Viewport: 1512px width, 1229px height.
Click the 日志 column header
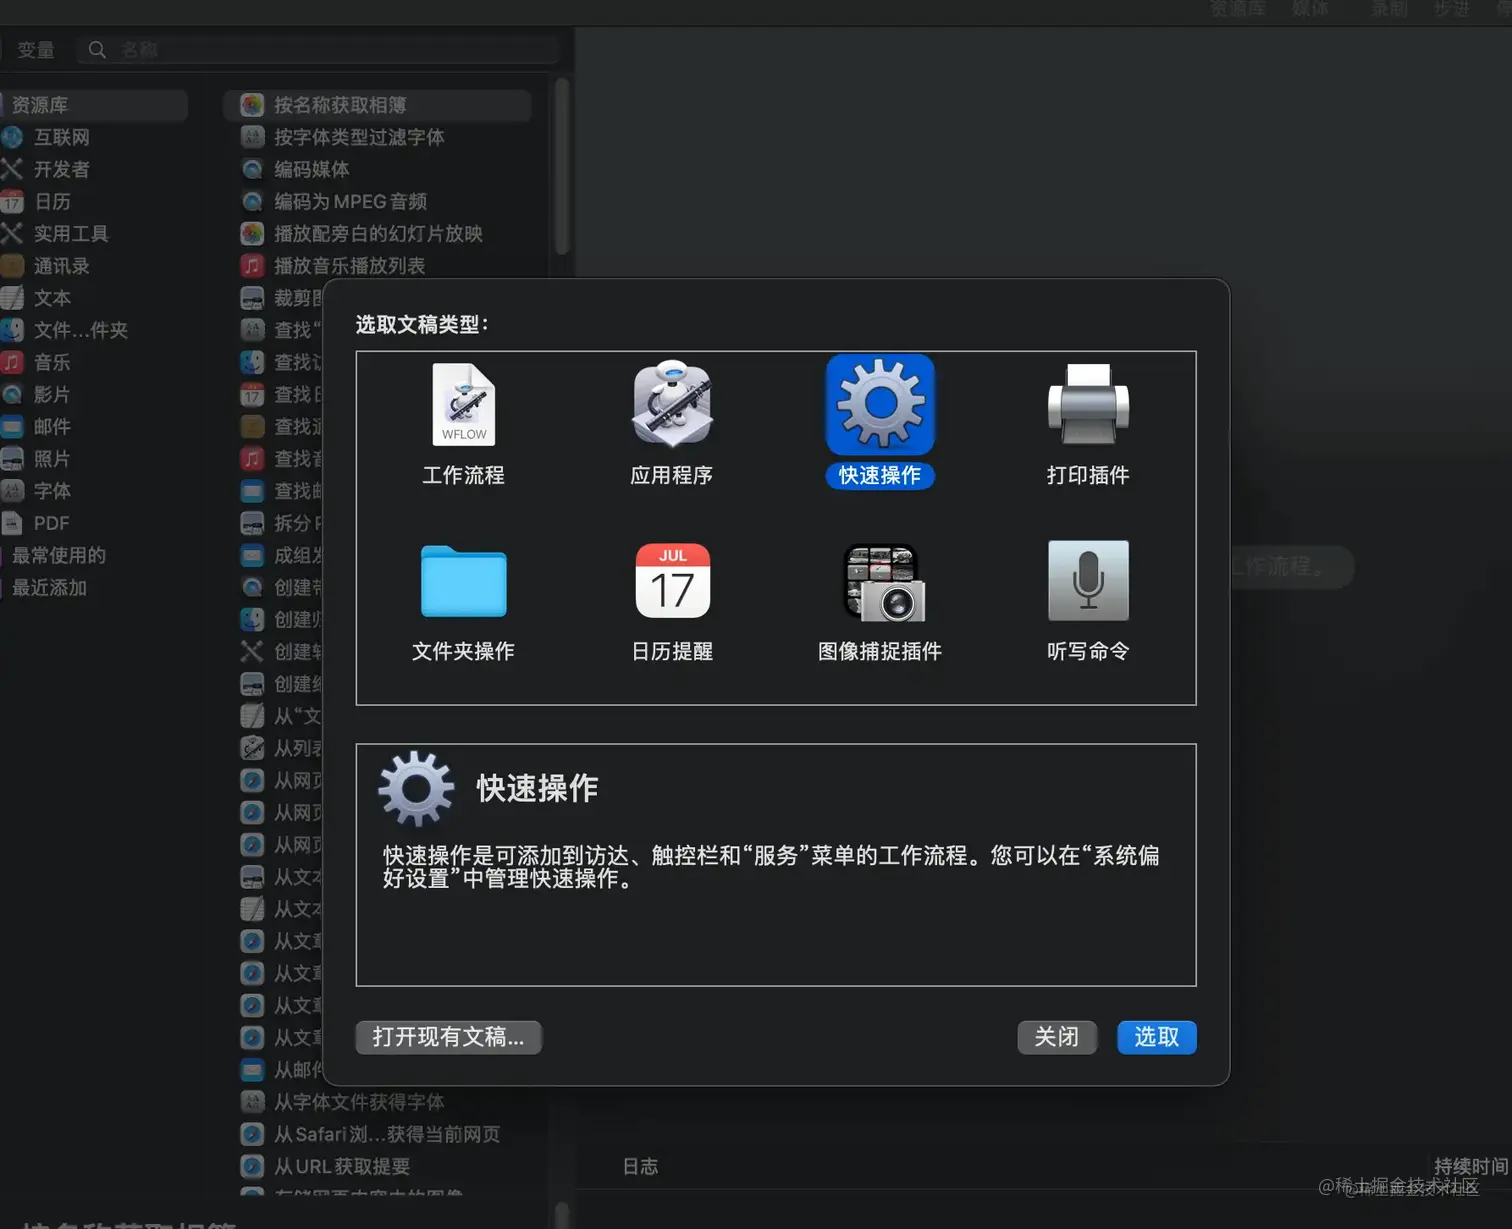[640, 1166]
